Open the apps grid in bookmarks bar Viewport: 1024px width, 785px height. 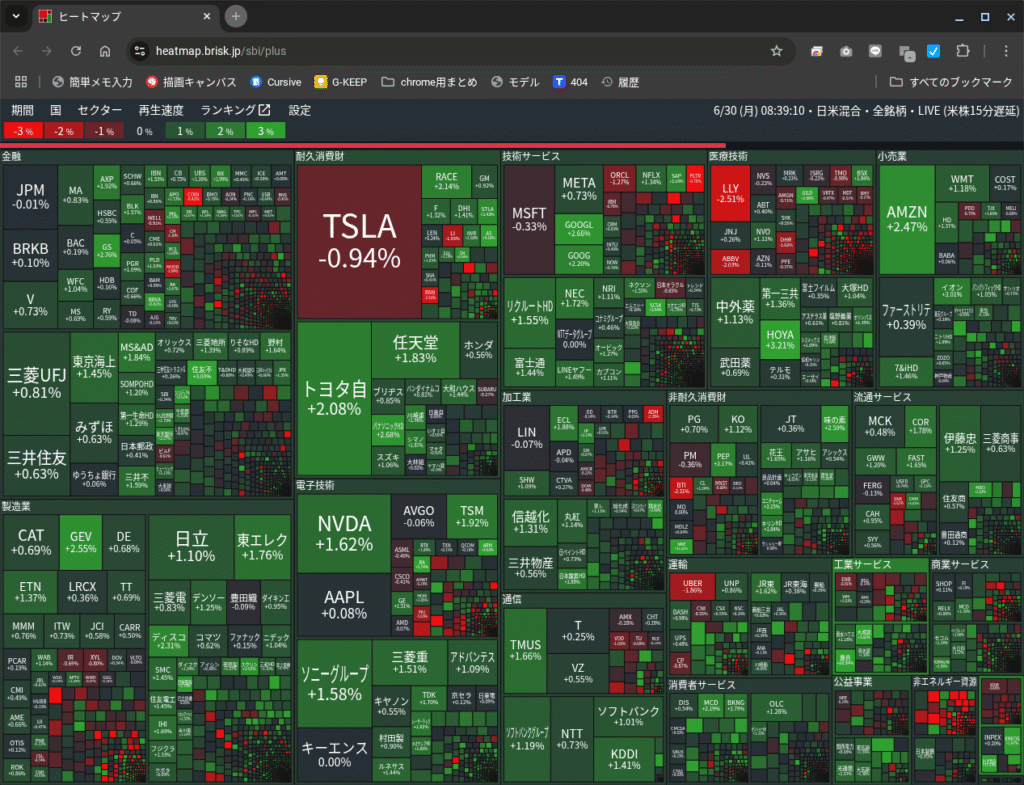click(21, 82)
